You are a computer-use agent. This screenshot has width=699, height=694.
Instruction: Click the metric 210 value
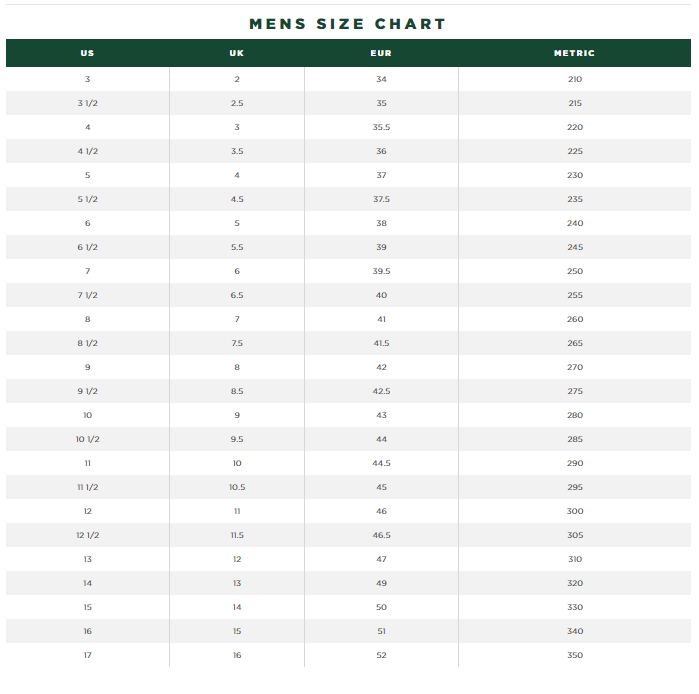coord(574,79)
